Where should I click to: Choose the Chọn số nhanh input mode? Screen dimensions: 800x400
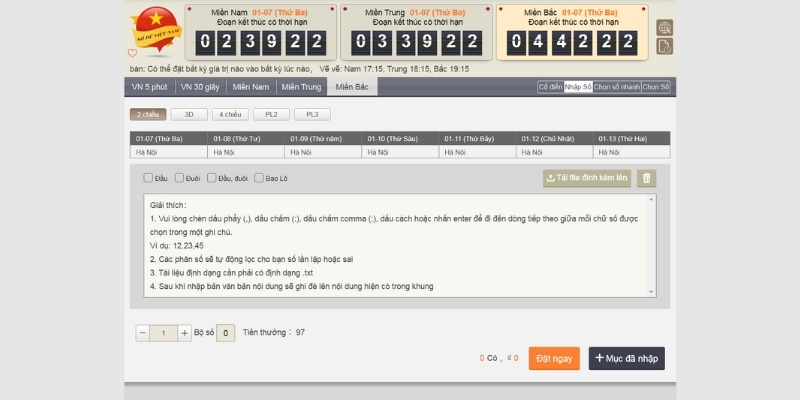coord(616,87)
